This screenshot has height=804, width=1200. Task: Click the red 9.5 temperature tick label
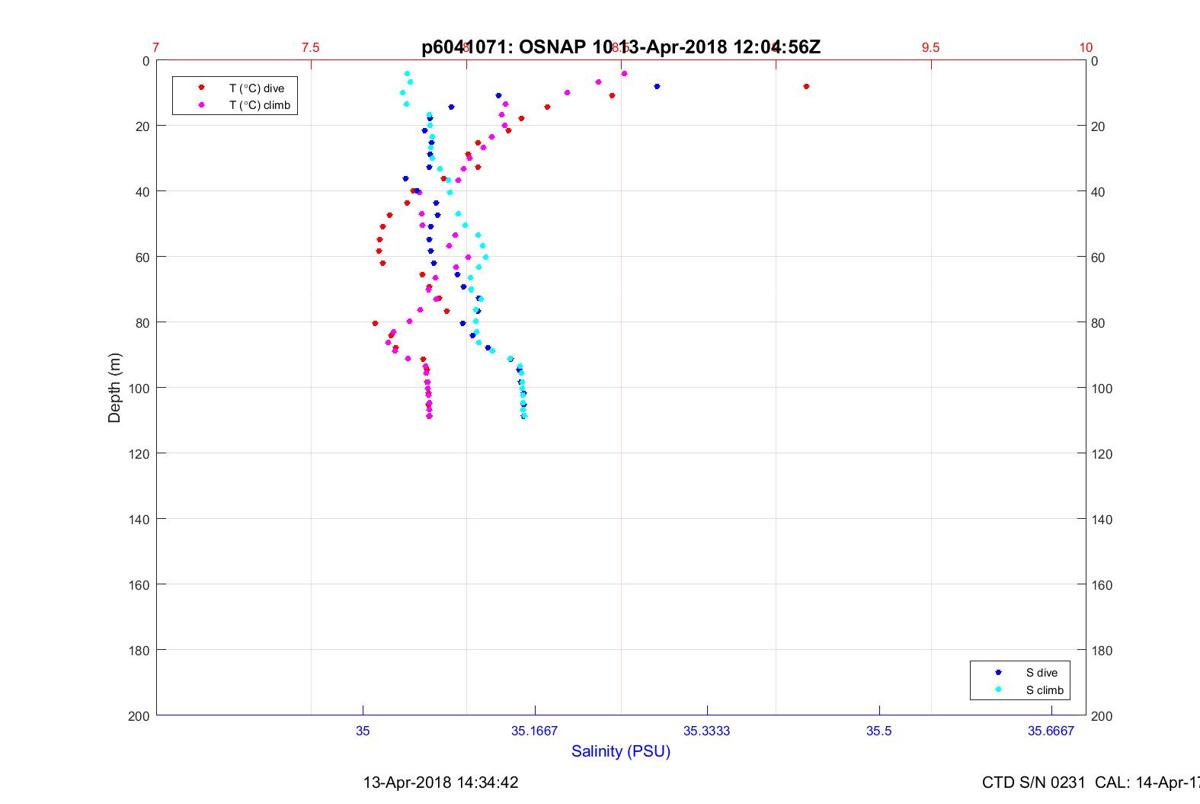(x=931, y=47)
